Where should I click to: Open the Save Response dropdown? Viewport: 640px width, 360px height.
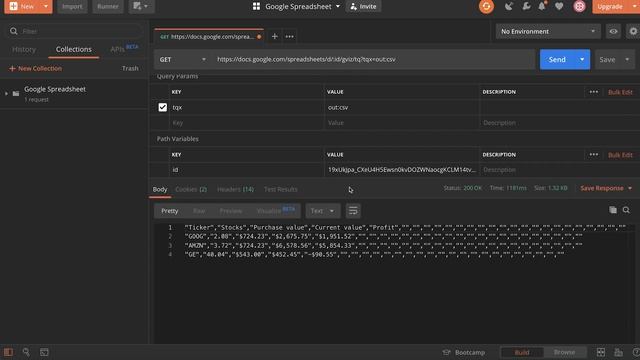click(x=606, y=188)
